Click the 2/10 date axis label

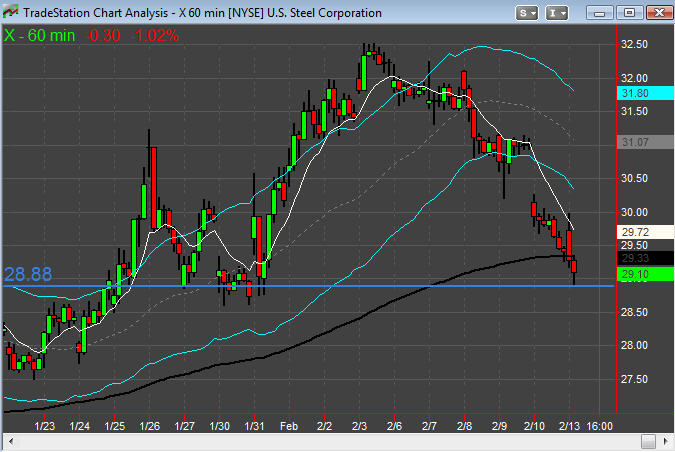534,426
